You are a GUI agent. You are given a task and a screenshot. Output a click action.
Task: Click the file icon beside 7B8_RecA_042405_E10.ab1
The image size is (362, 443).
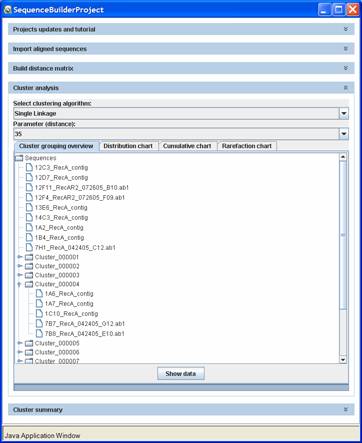39,333
